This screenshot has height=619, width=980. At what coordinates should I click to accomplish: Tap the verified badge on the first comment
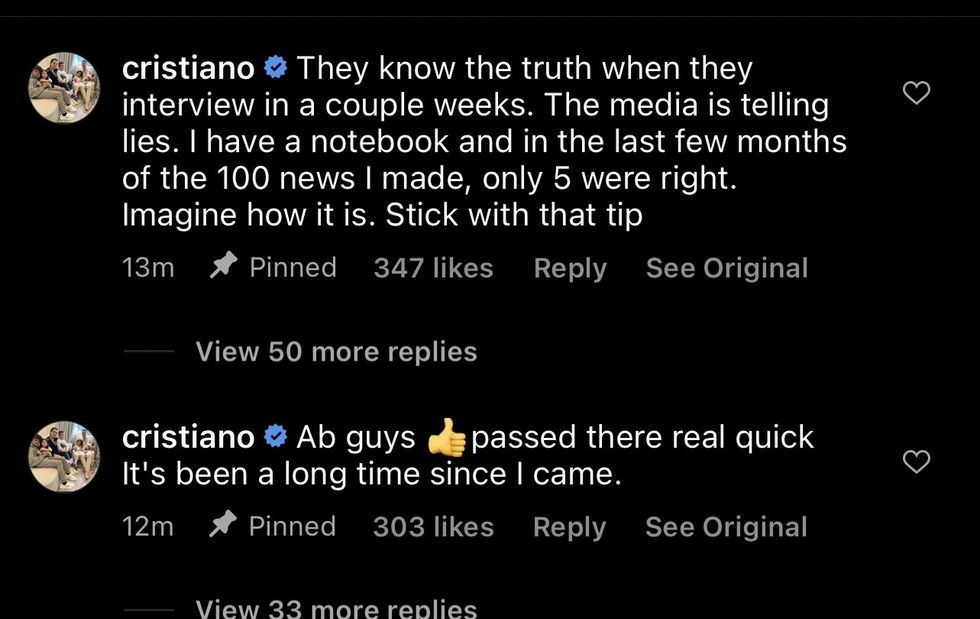click(x=275, y=67)
